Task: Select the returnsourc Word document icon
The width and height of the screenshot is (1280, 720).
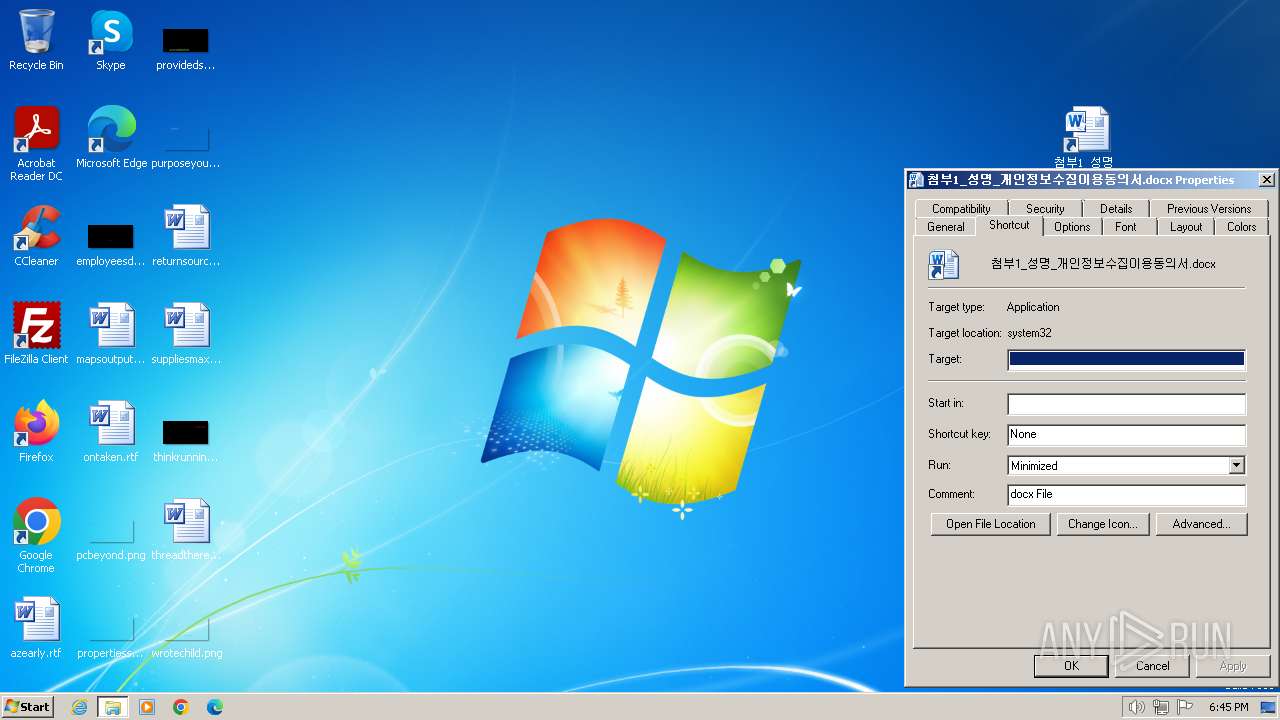Action: [x=186, y=236]
